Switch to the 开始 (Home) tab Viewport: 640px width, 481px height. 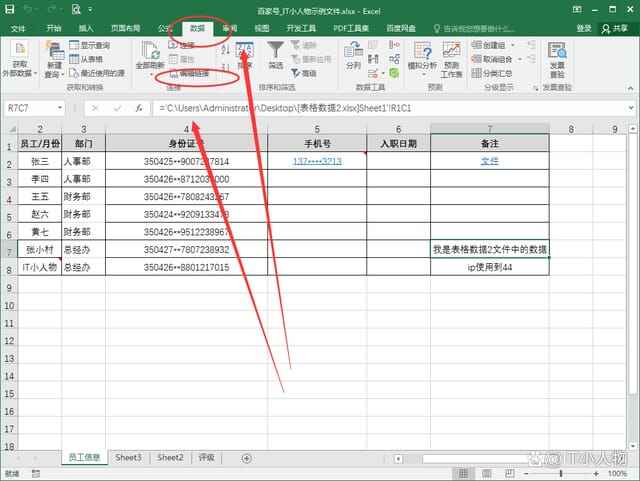pos(54,28)
